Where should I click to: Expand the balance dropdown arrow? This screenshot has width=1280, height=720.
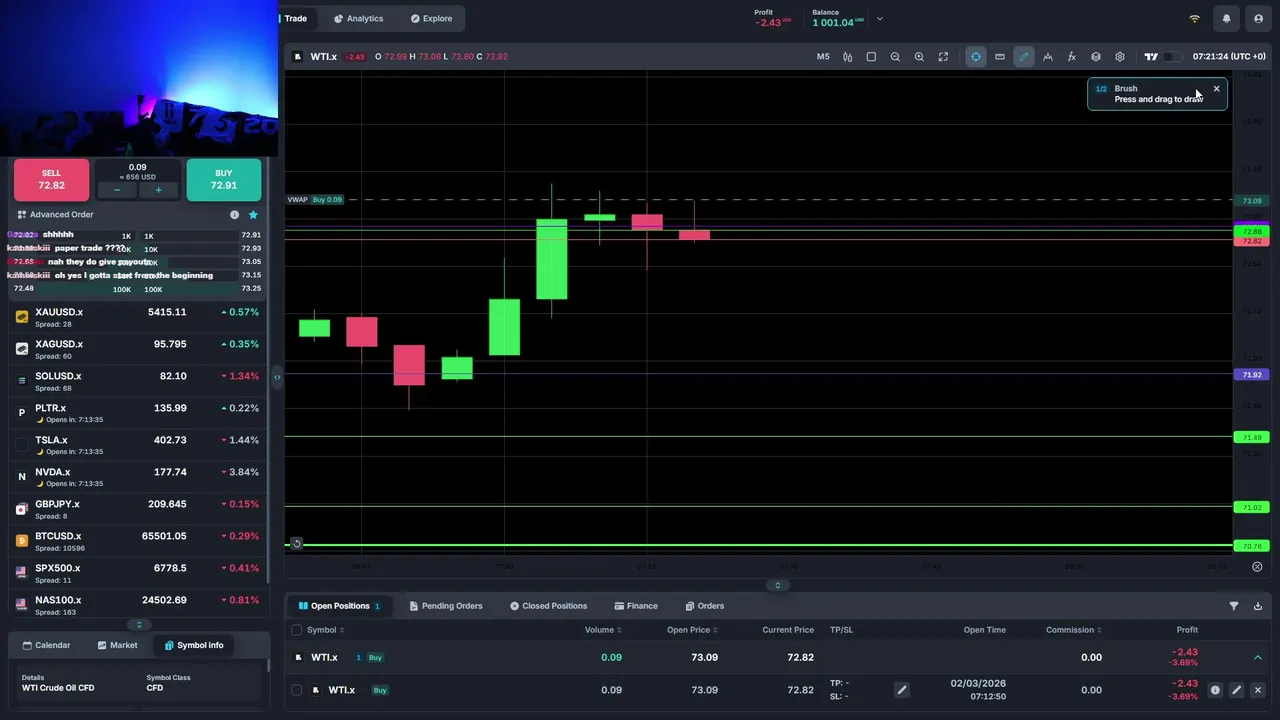click(x=880, y=19)
